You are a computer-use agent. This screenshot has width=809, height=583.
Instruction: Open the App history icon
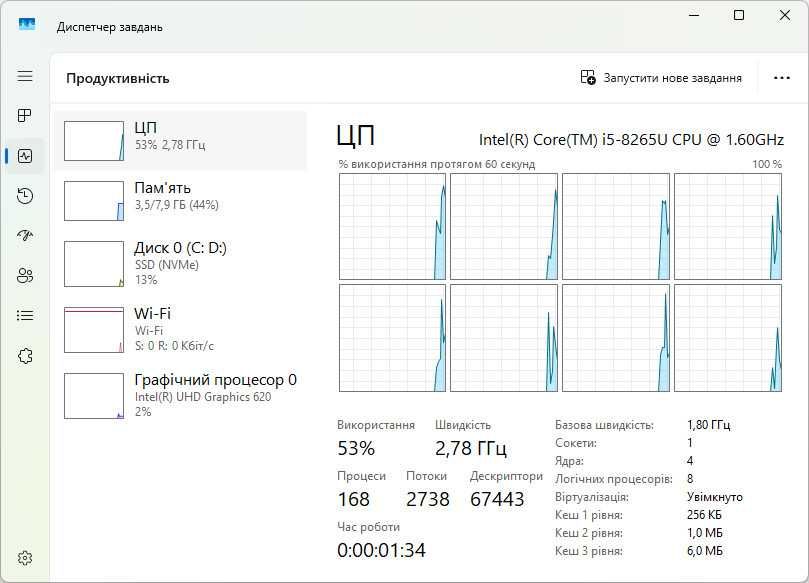point(25,196)
